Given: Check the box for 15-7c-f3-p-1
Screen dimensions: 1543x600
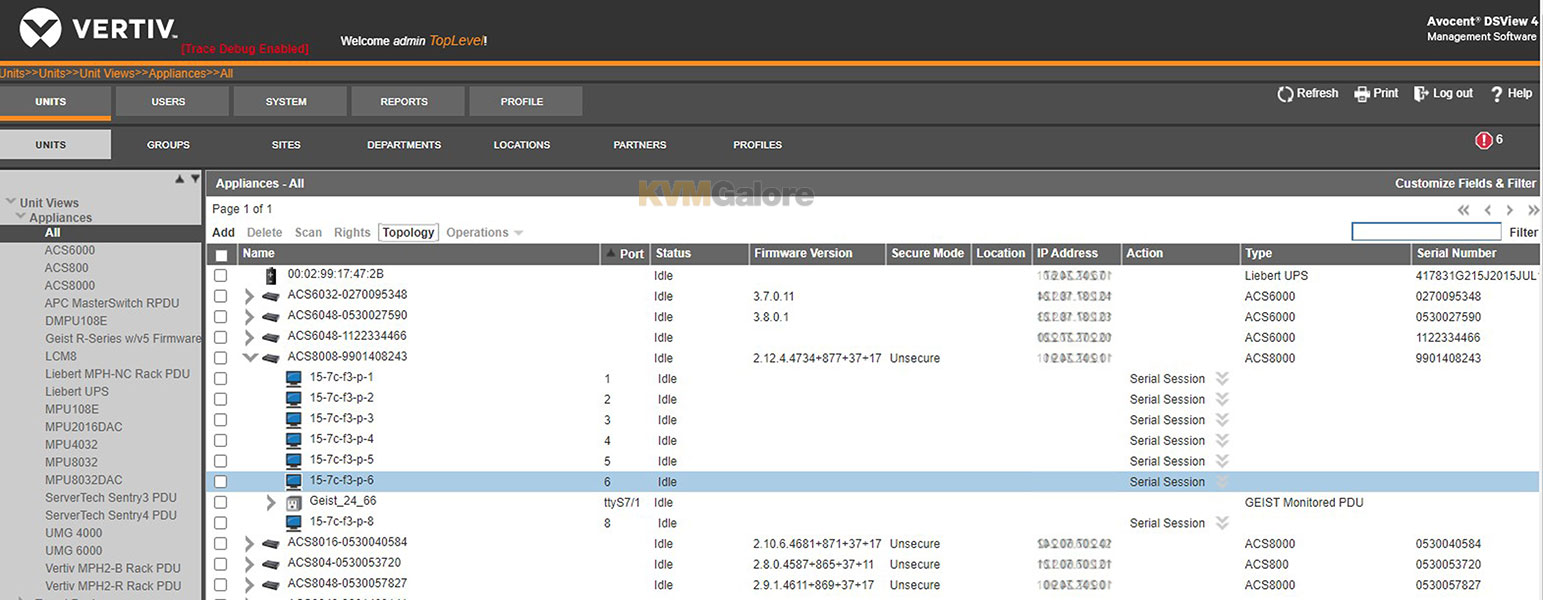Looking at the screenshot, I should [x=221, y=379].
